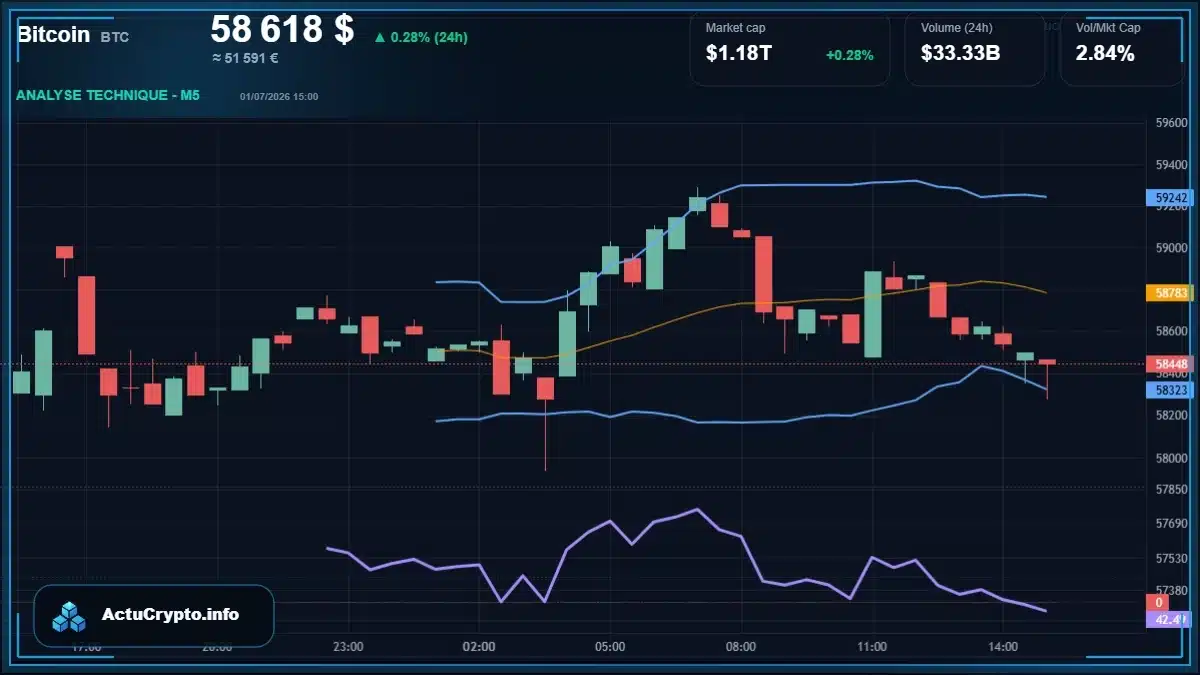
Task: Click the 58200 price axis label
Action: [1170, 414]
